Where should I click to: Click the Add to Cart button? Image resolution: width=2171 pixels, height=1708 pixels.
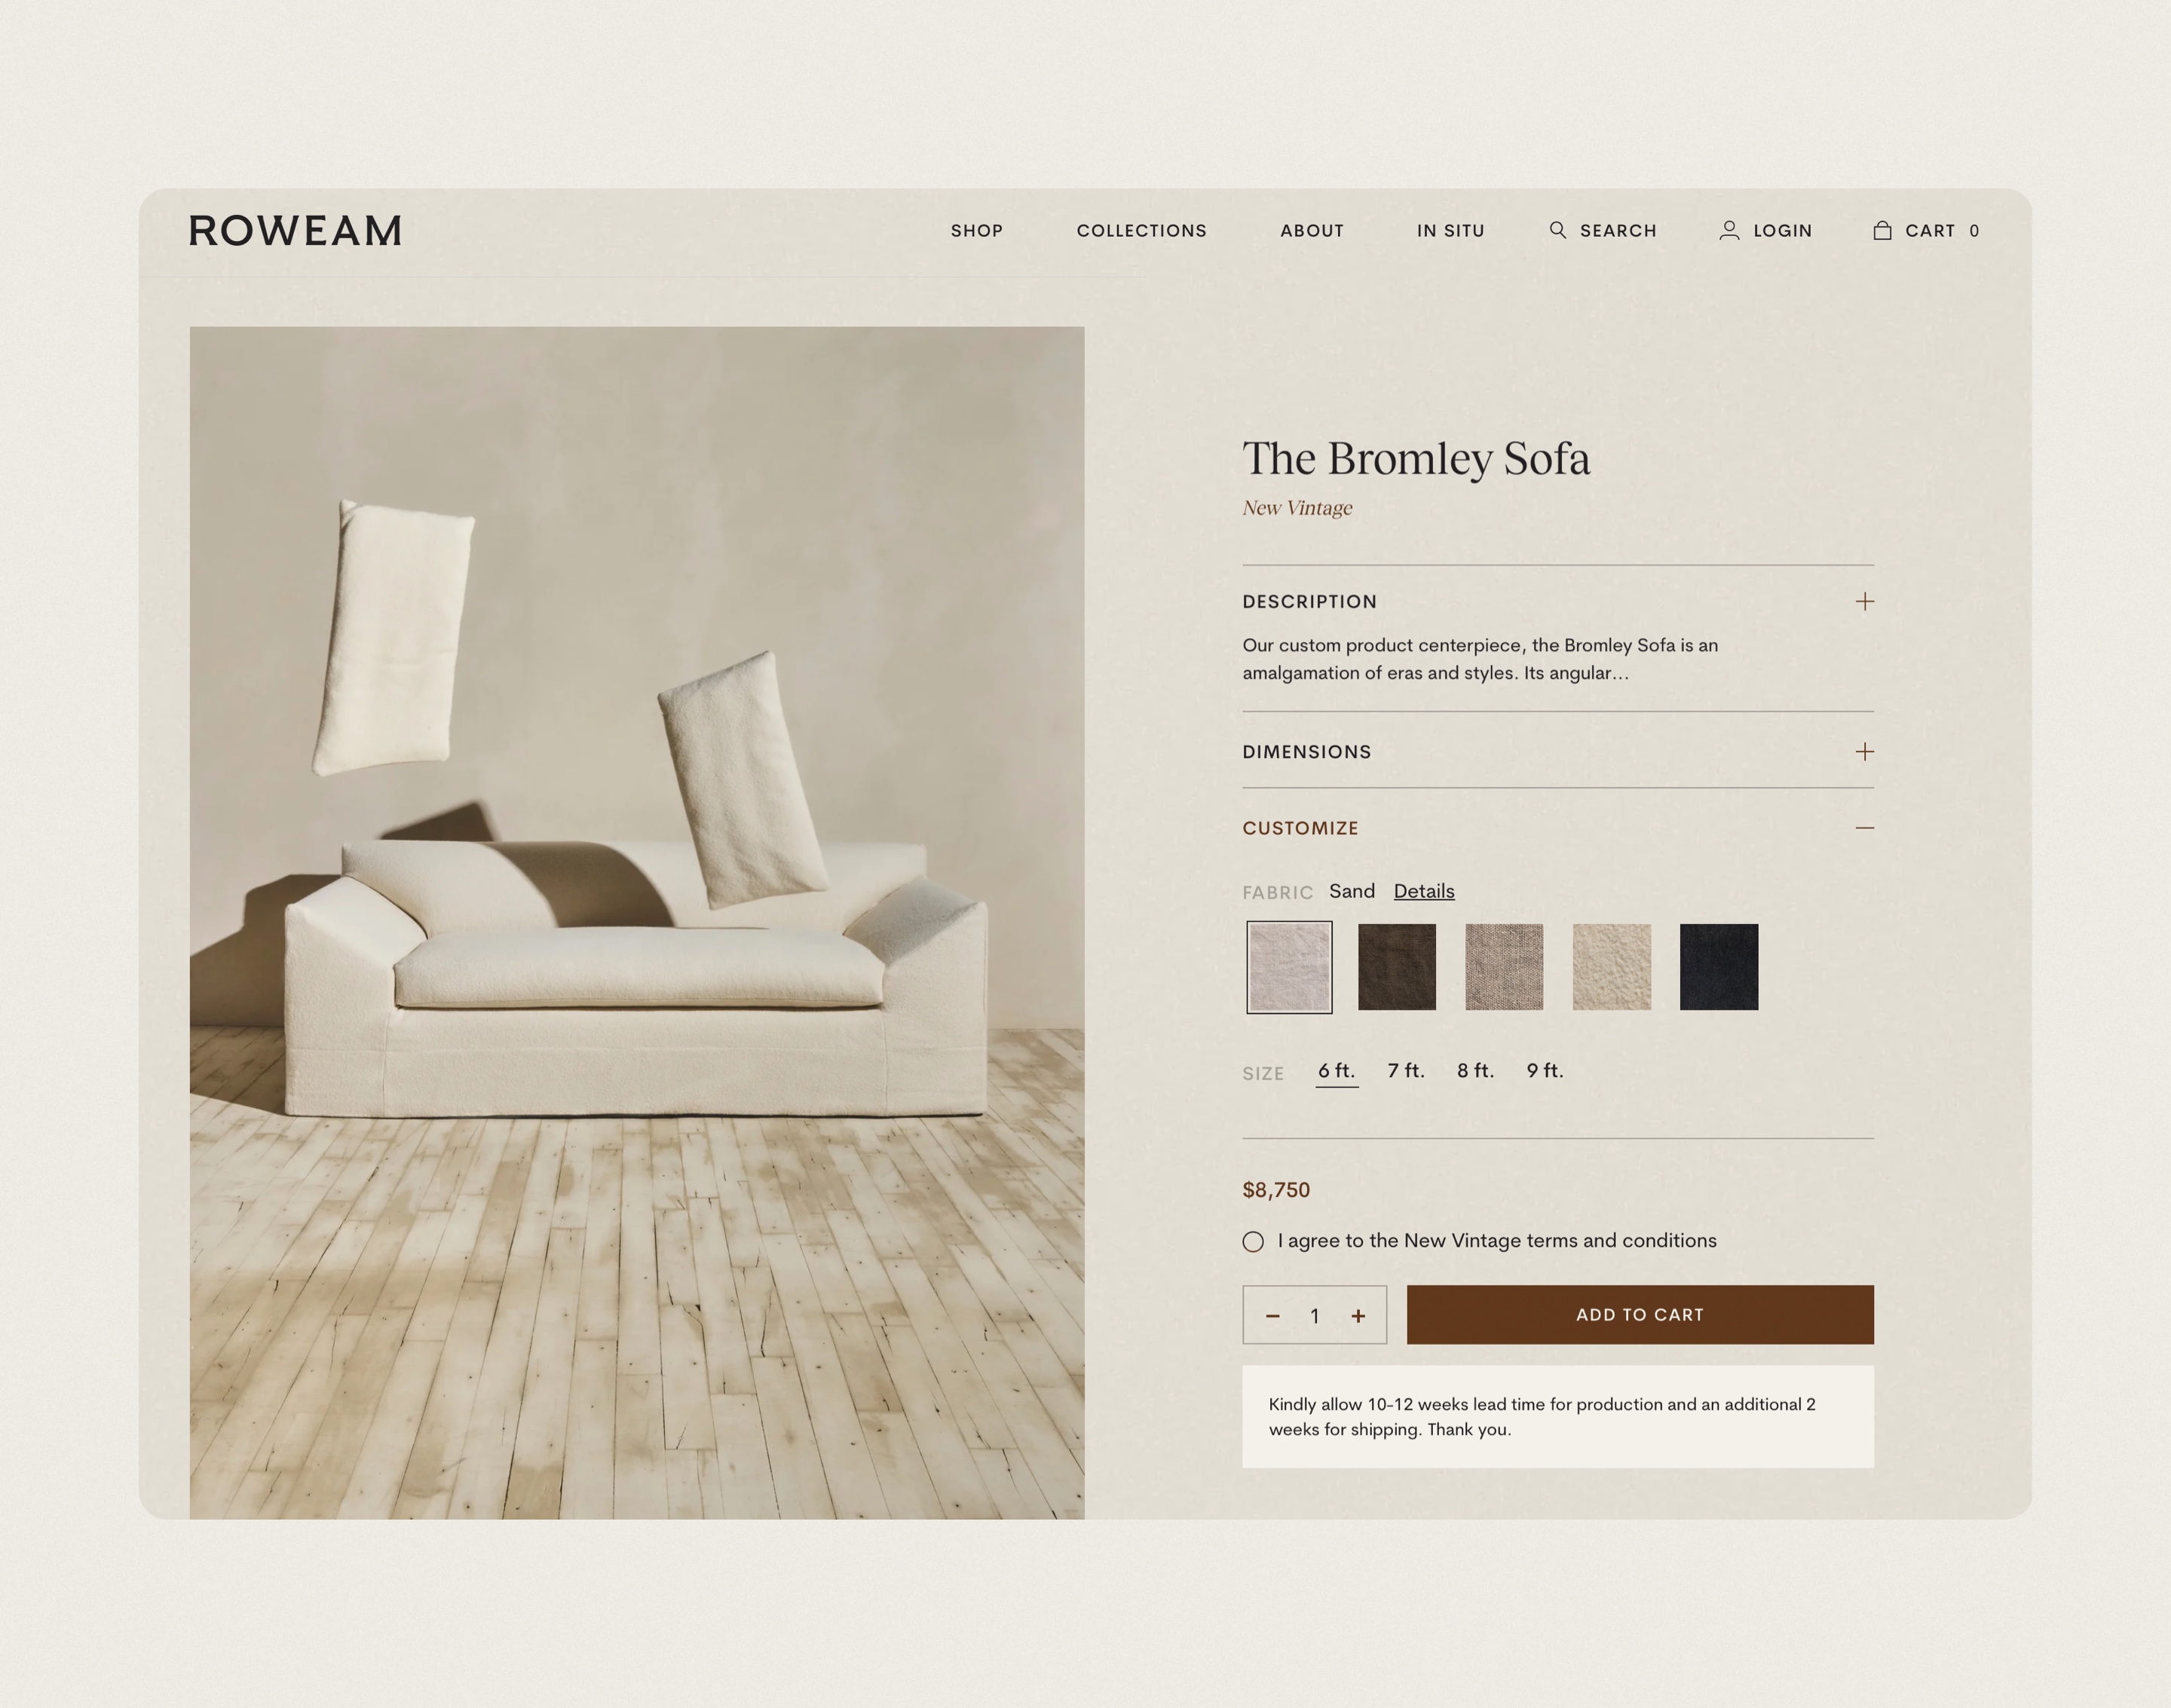click(1639, 1315)
